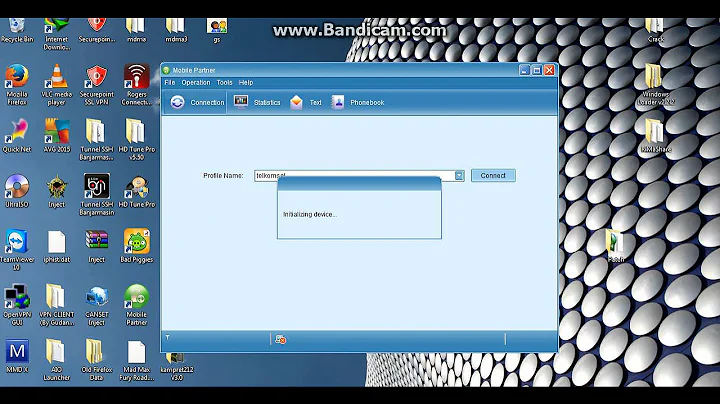Image resolution: width=720 pixels, height=404 pixels.
Task: Select the HD Tune Pro shortcut icon
Action: click(136, 191)
